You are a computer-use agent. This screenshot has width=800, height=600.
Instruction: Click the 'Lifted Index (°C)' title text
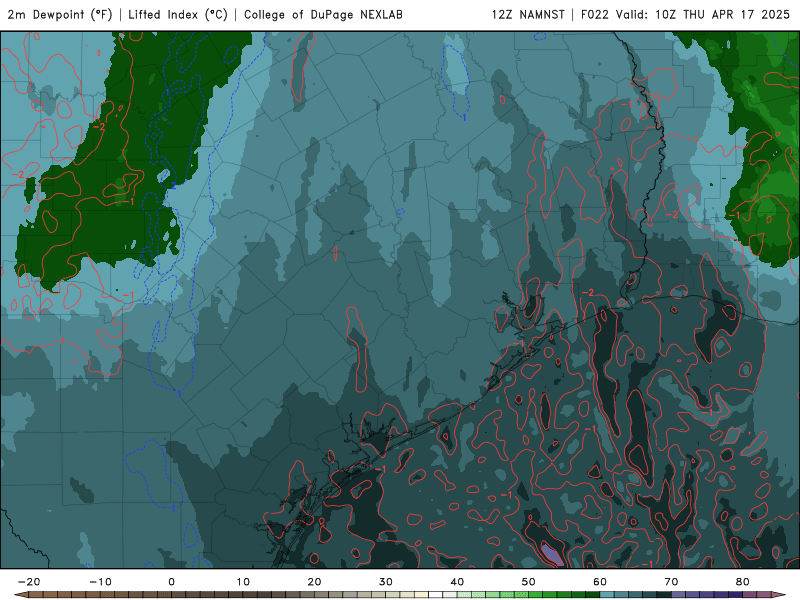(178, 14)
